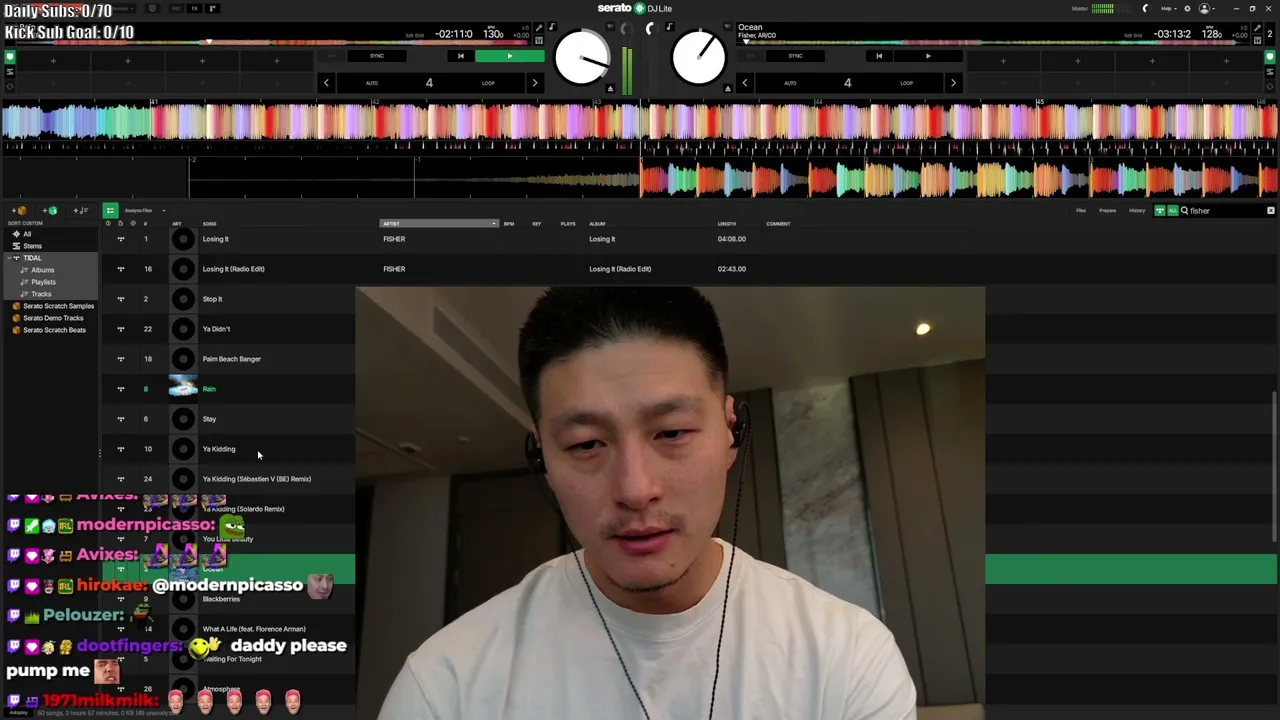Open TIDAL Tracks

pos(41,294)
